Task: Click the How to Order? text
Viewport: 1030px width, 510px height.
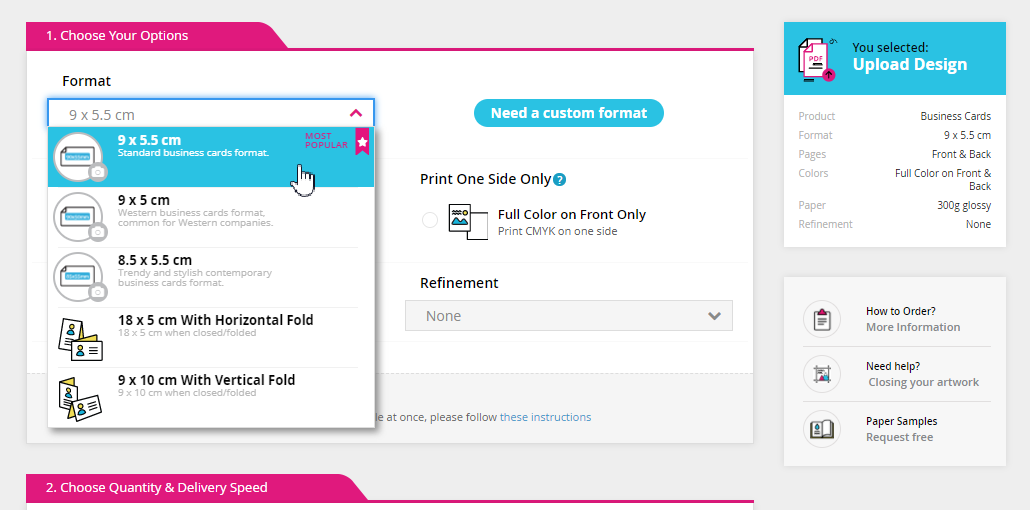Action: (x=901, y=312)
